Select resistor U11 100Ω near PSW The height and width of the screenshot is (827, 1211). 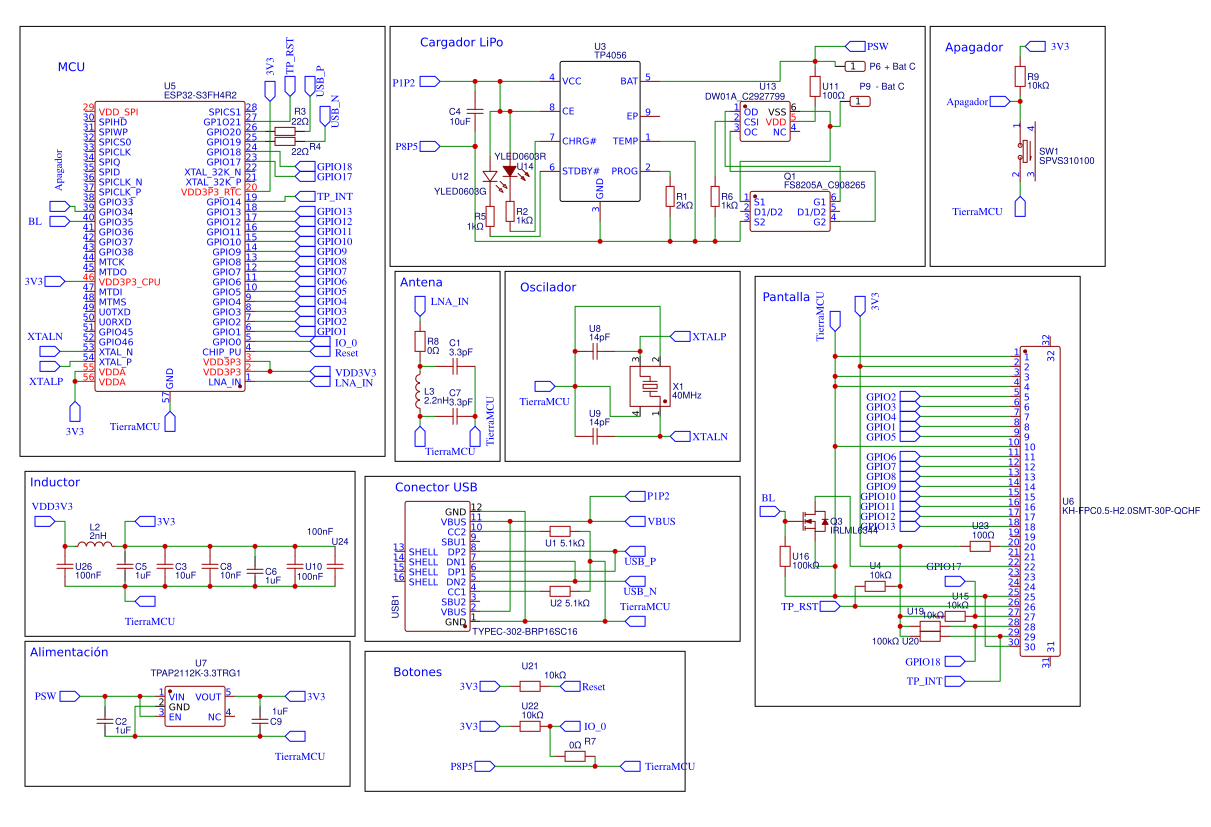tap(815, 87)
